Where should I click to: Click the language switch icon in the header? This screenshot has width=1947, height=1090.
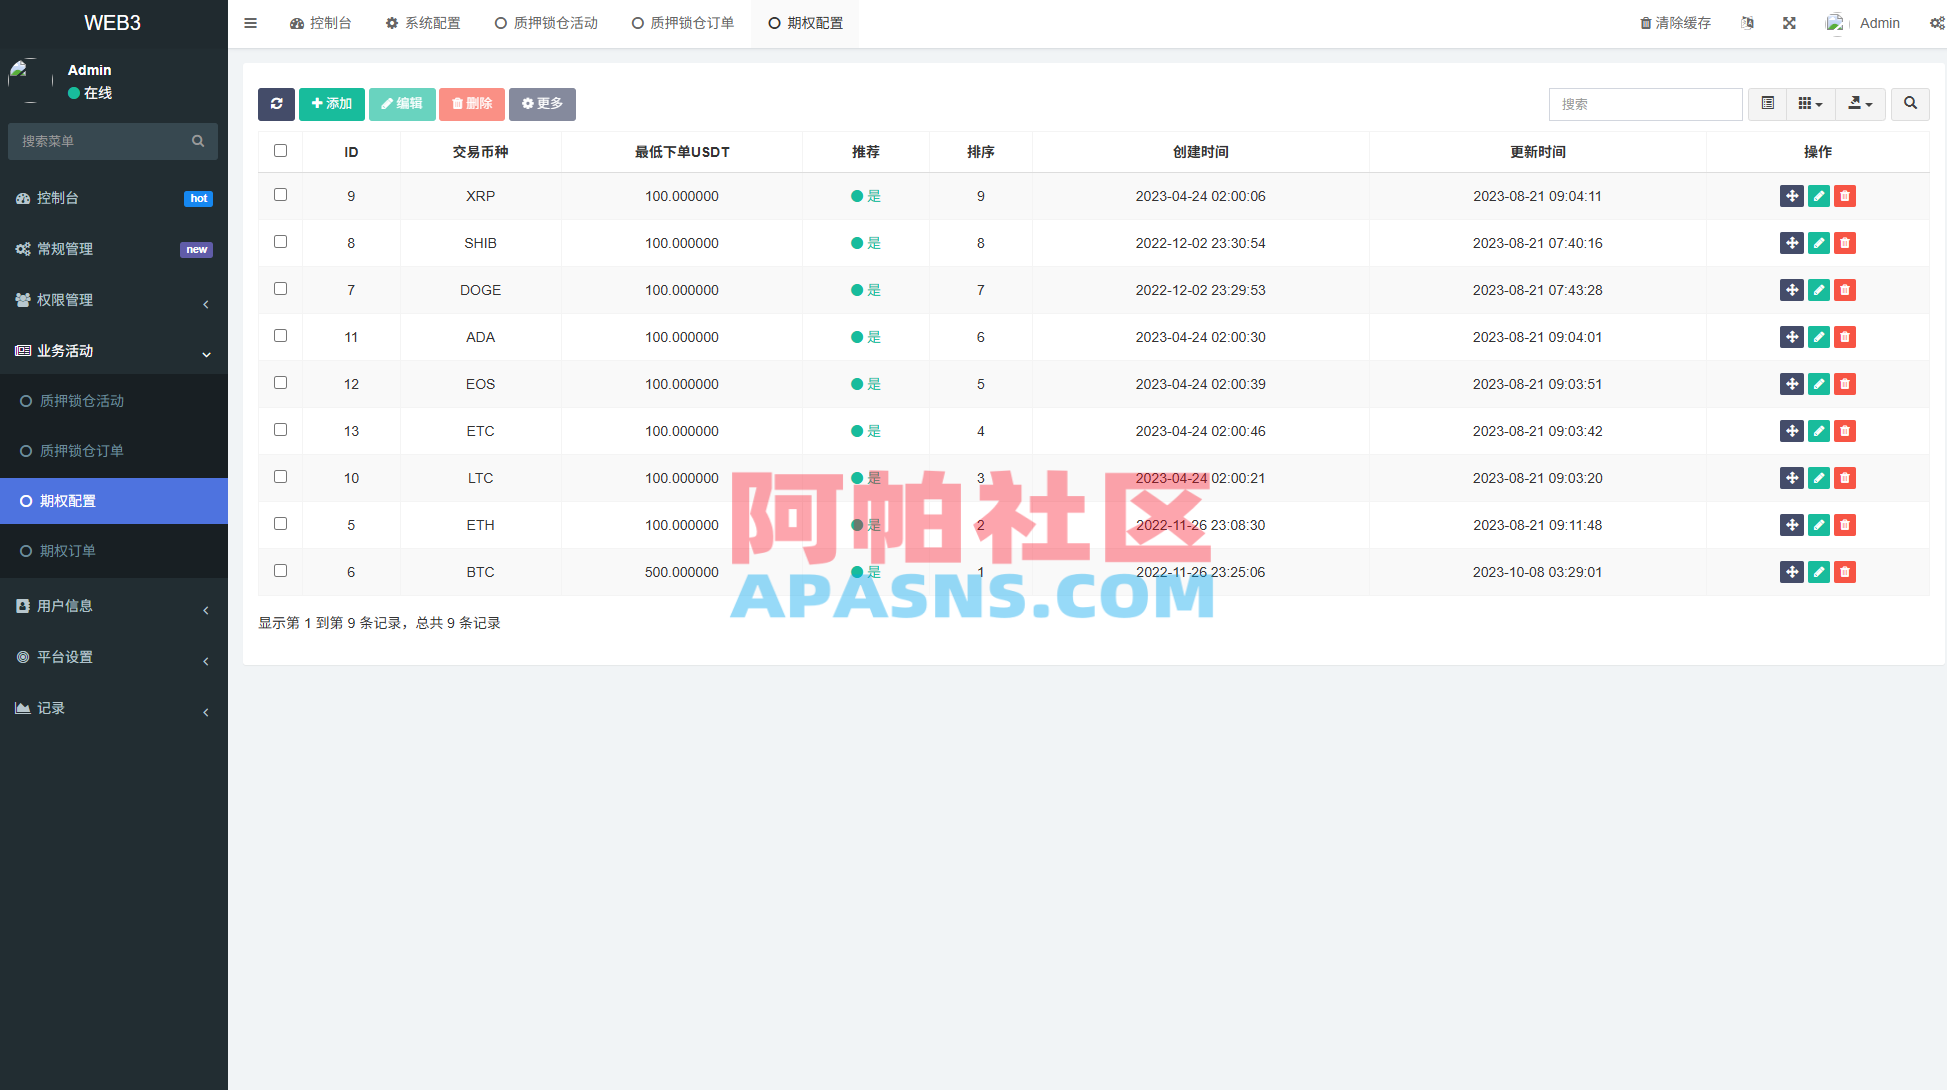click(x=1747, y=23)
